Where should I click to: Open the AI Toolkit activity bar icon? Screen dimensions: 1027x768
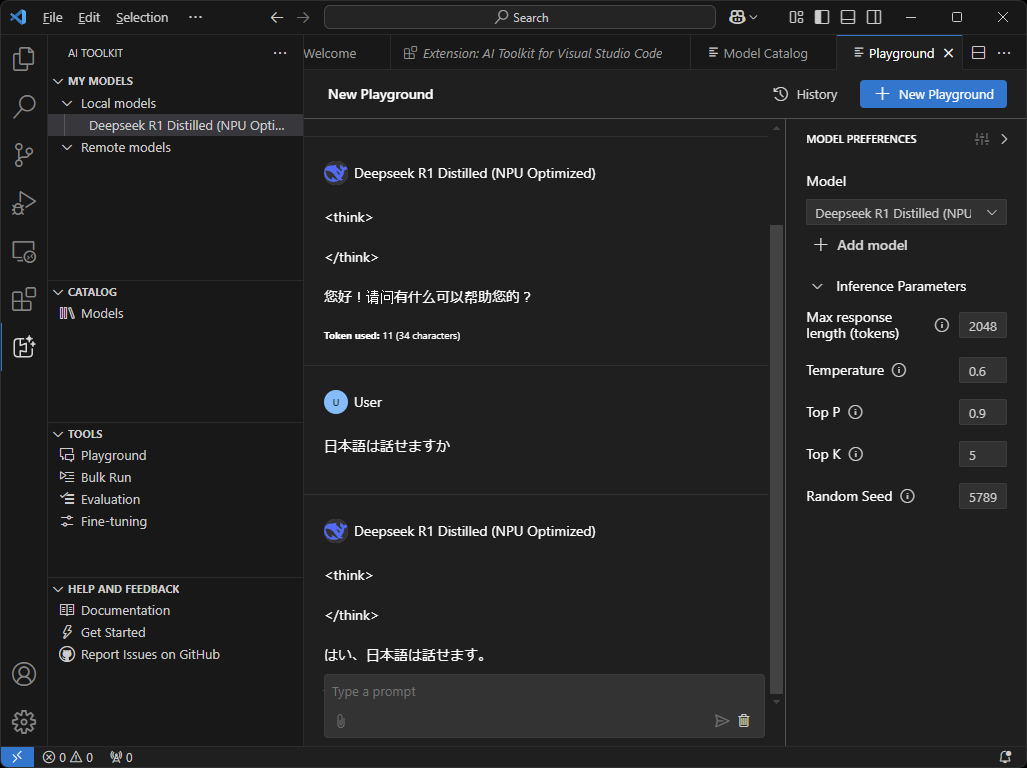pyautogui.click(x=24, y=346)
